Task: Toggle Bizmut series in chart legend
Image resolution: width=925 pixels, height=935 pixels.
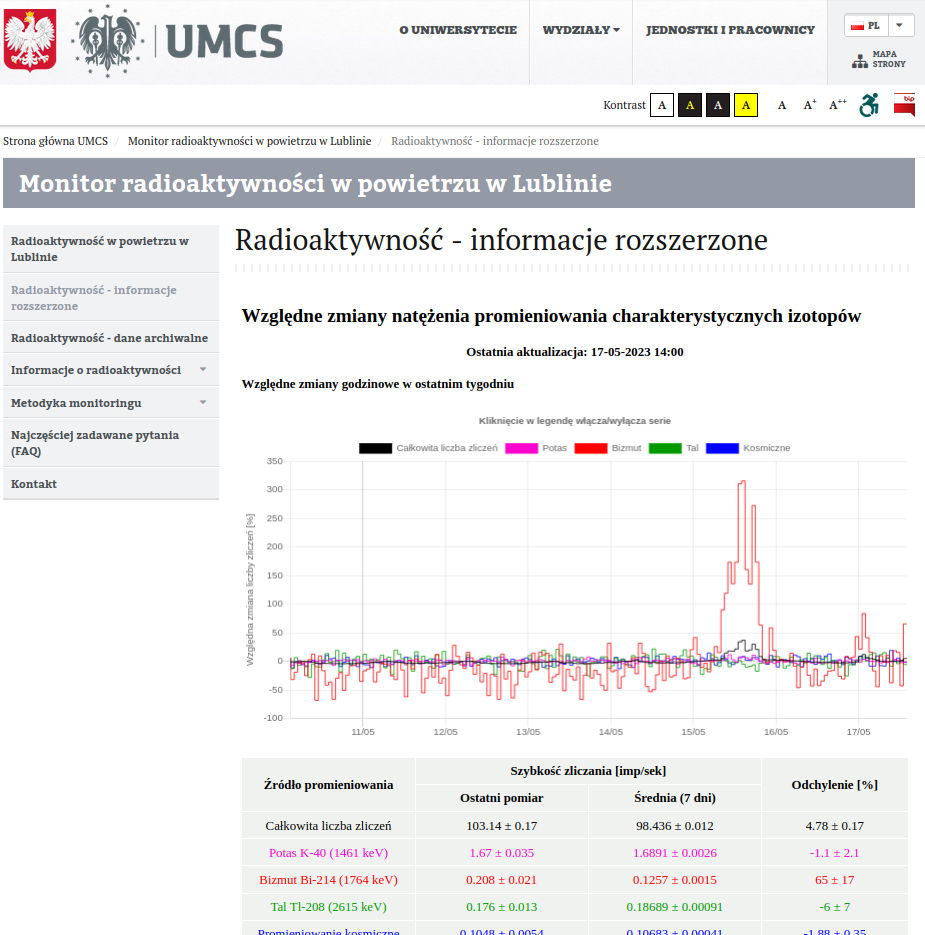Action: tap(608, 448)
